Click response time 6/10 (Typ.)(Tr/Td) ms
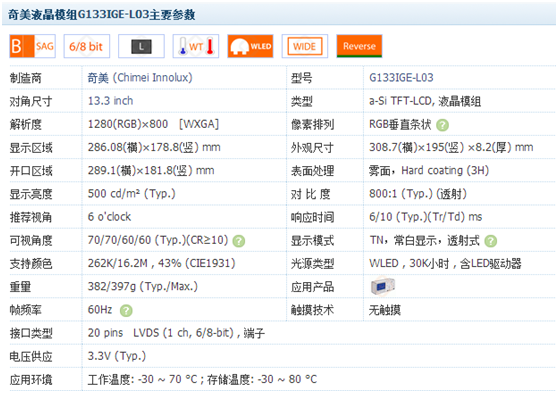Viewport: 558px width, 393px height. 425,217
